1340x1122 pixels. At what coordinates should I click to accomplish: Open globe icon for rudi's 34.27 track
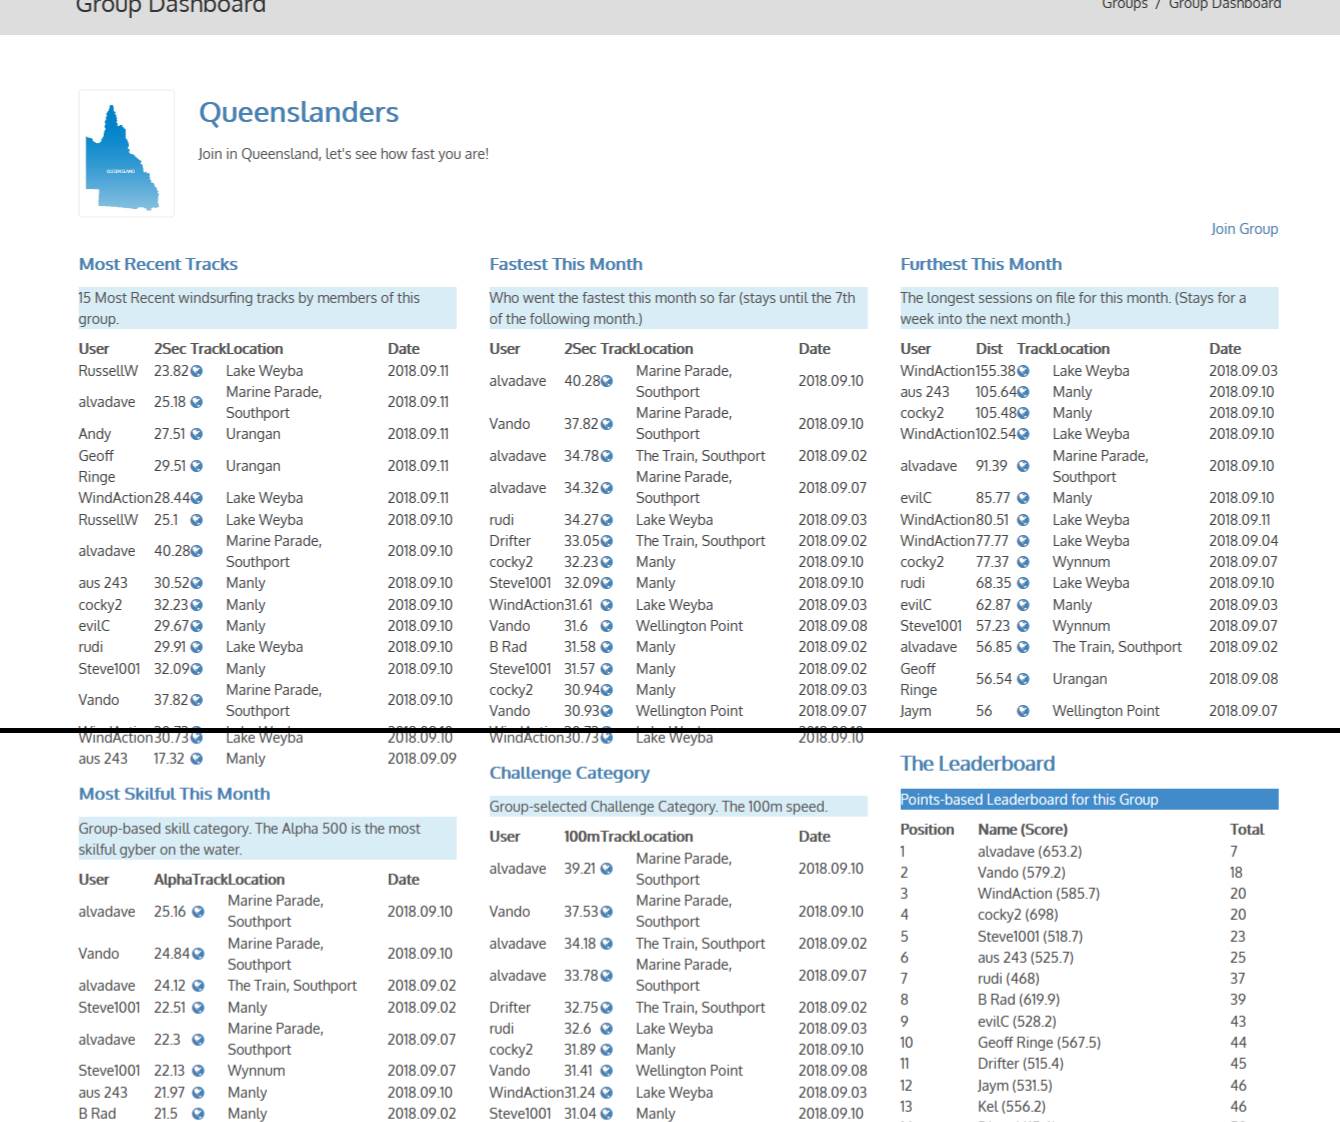click(607, 520)
